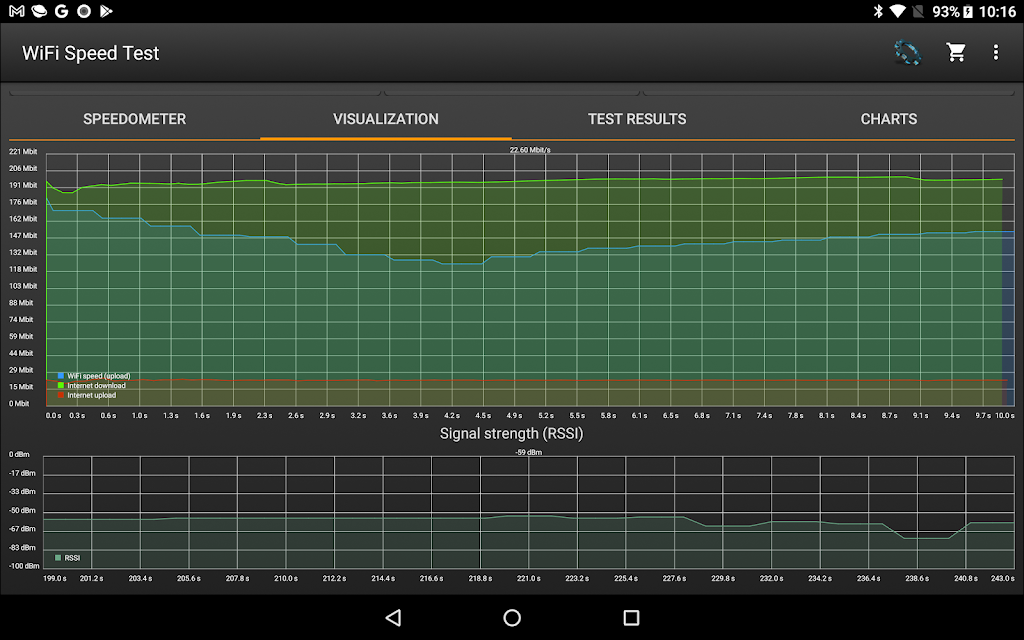Tap the Bluetooth status icon
This screenshot has height=640, width=1024.
point(878,11)
